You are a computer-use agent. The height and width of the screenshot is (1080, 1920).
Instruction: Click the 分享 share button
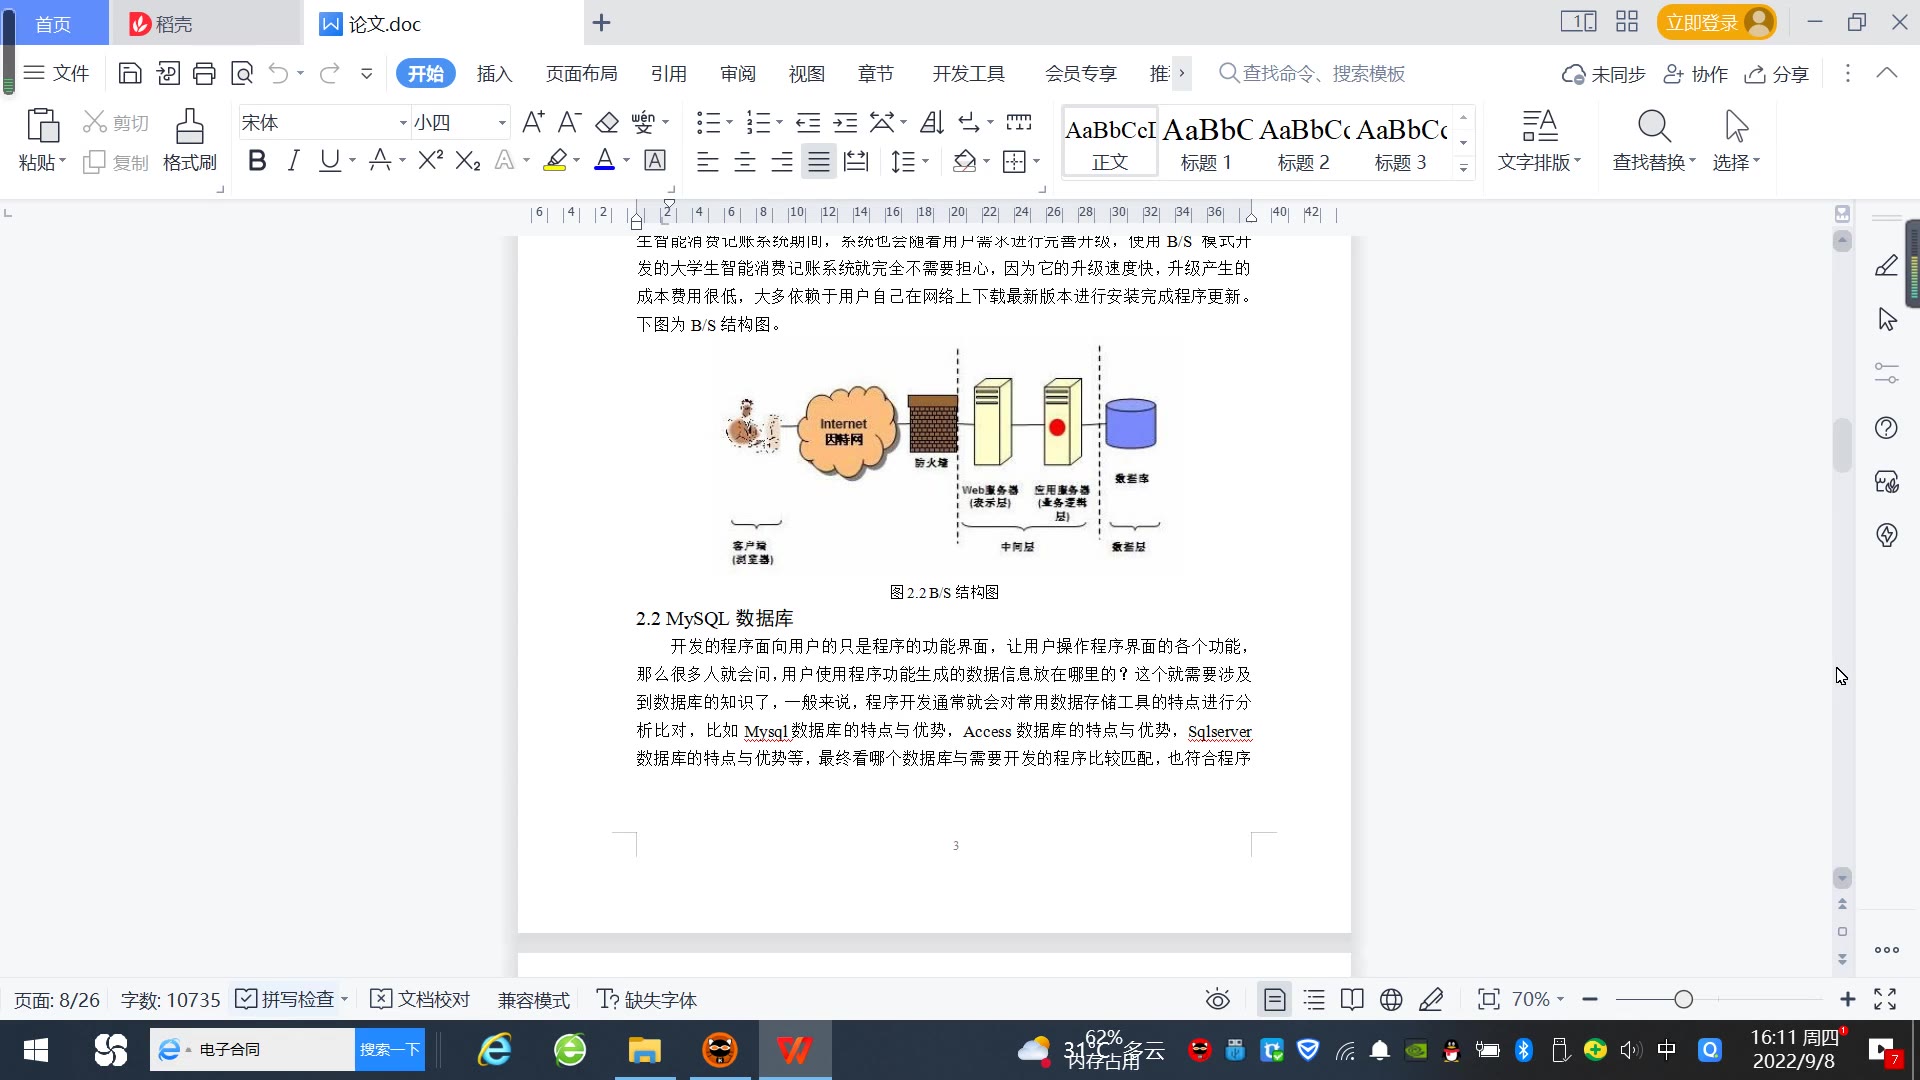coord(1777,73)
